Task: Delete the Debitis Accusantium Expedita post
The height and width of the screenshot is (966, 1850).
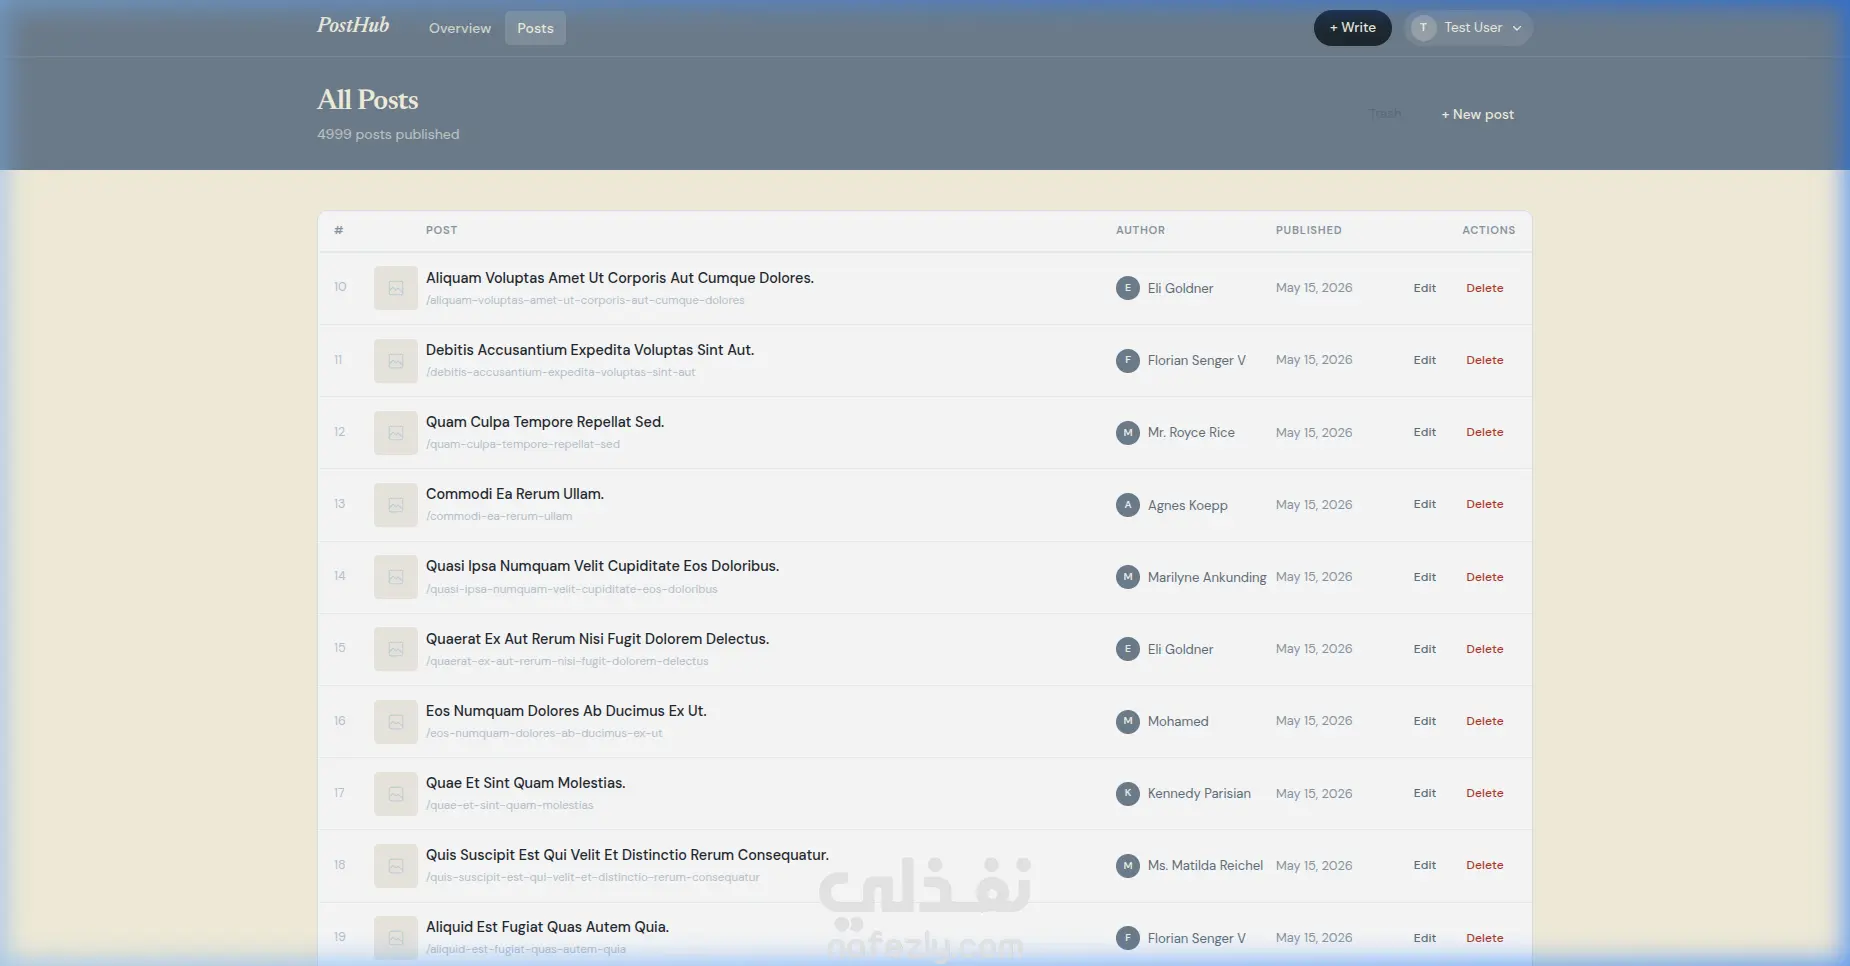Action: (1484, 360)
